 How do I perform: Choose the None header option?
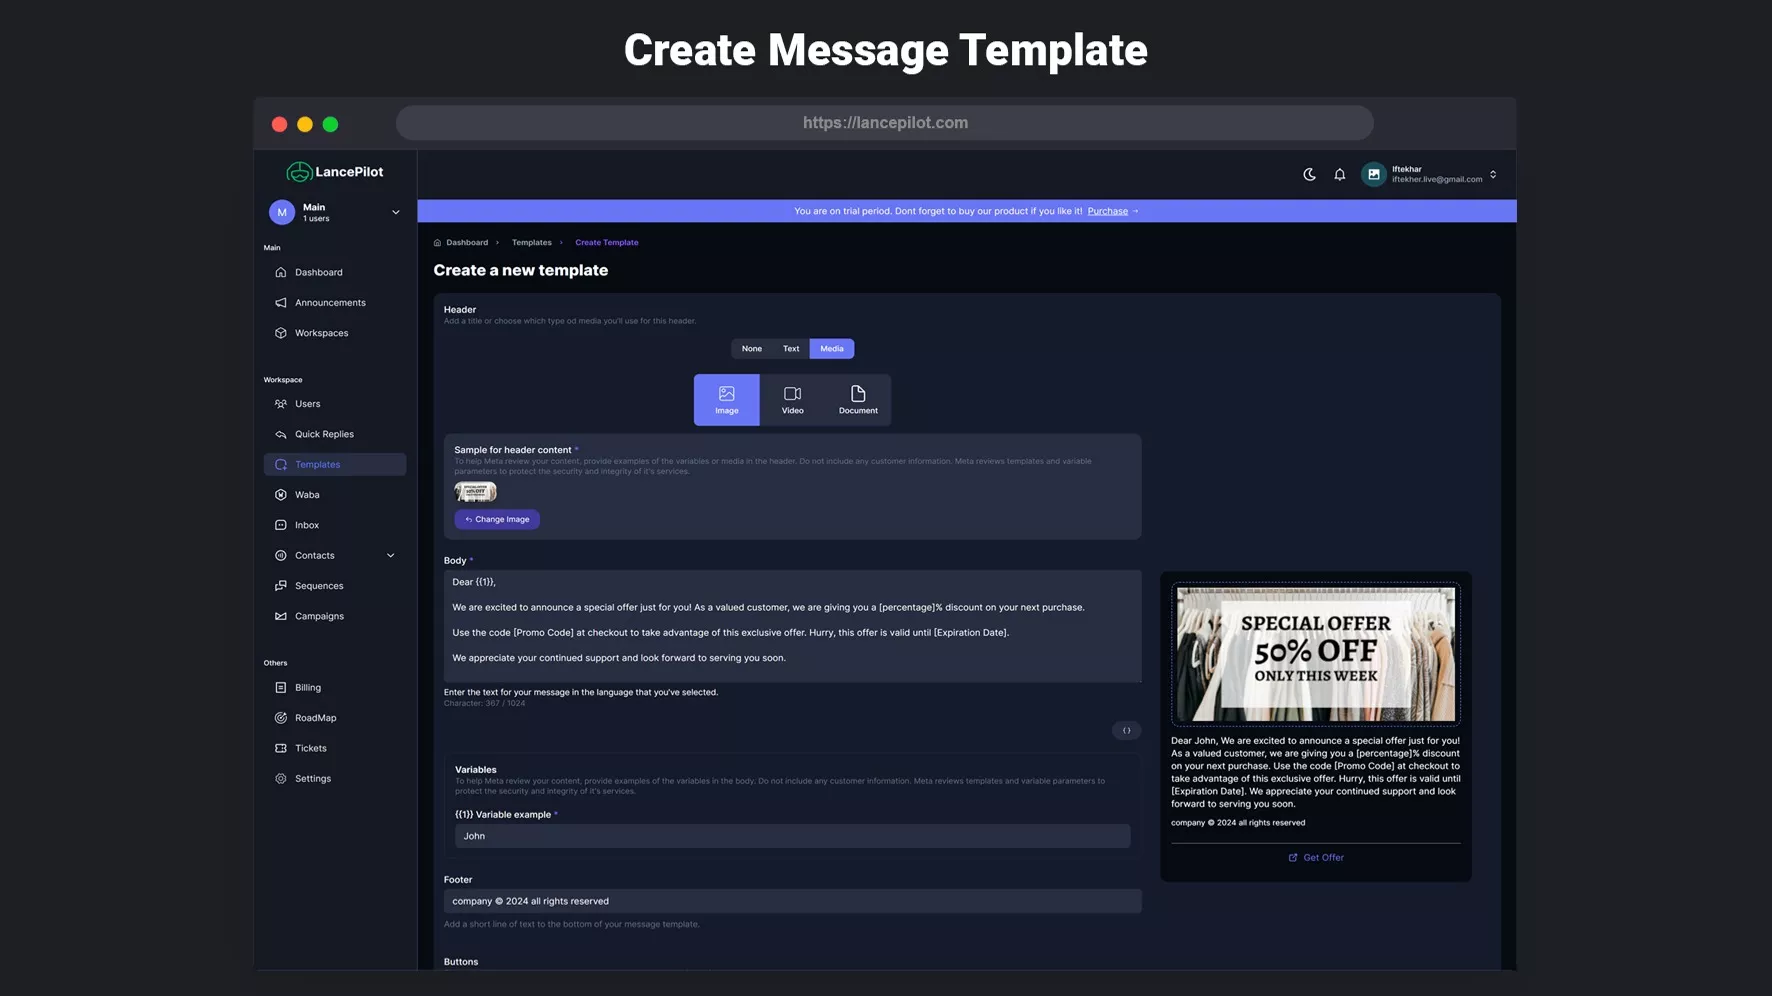(x=751, y=349)
